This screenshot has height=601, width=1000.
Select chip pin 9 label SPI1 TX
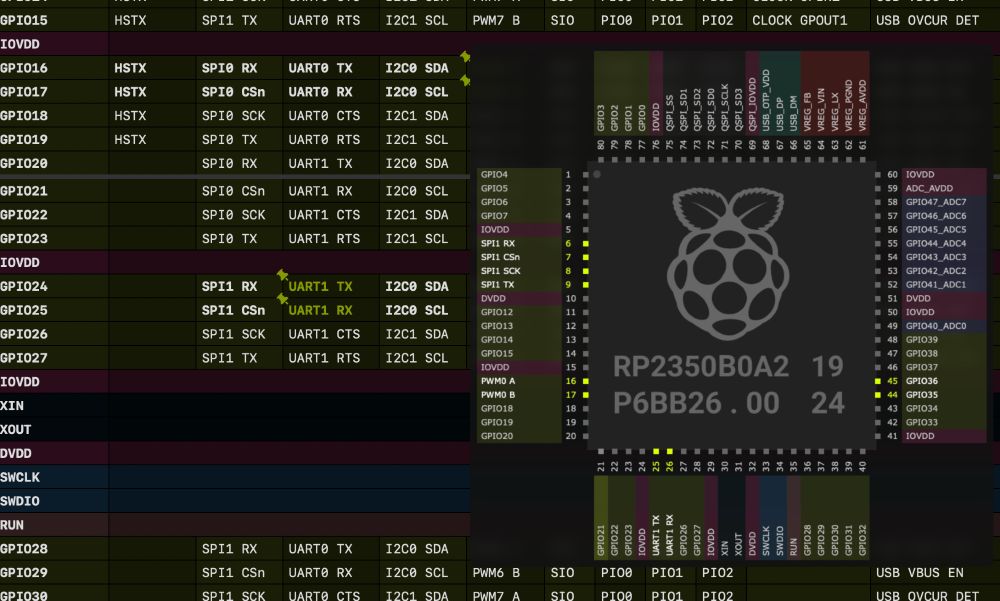(x=497, y=285)
